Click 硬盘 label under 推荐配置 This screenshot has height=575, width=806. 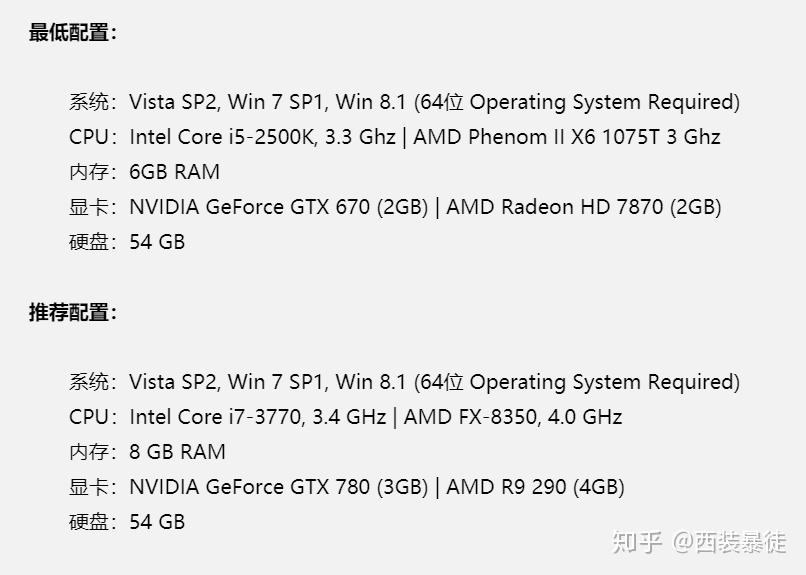88,522
